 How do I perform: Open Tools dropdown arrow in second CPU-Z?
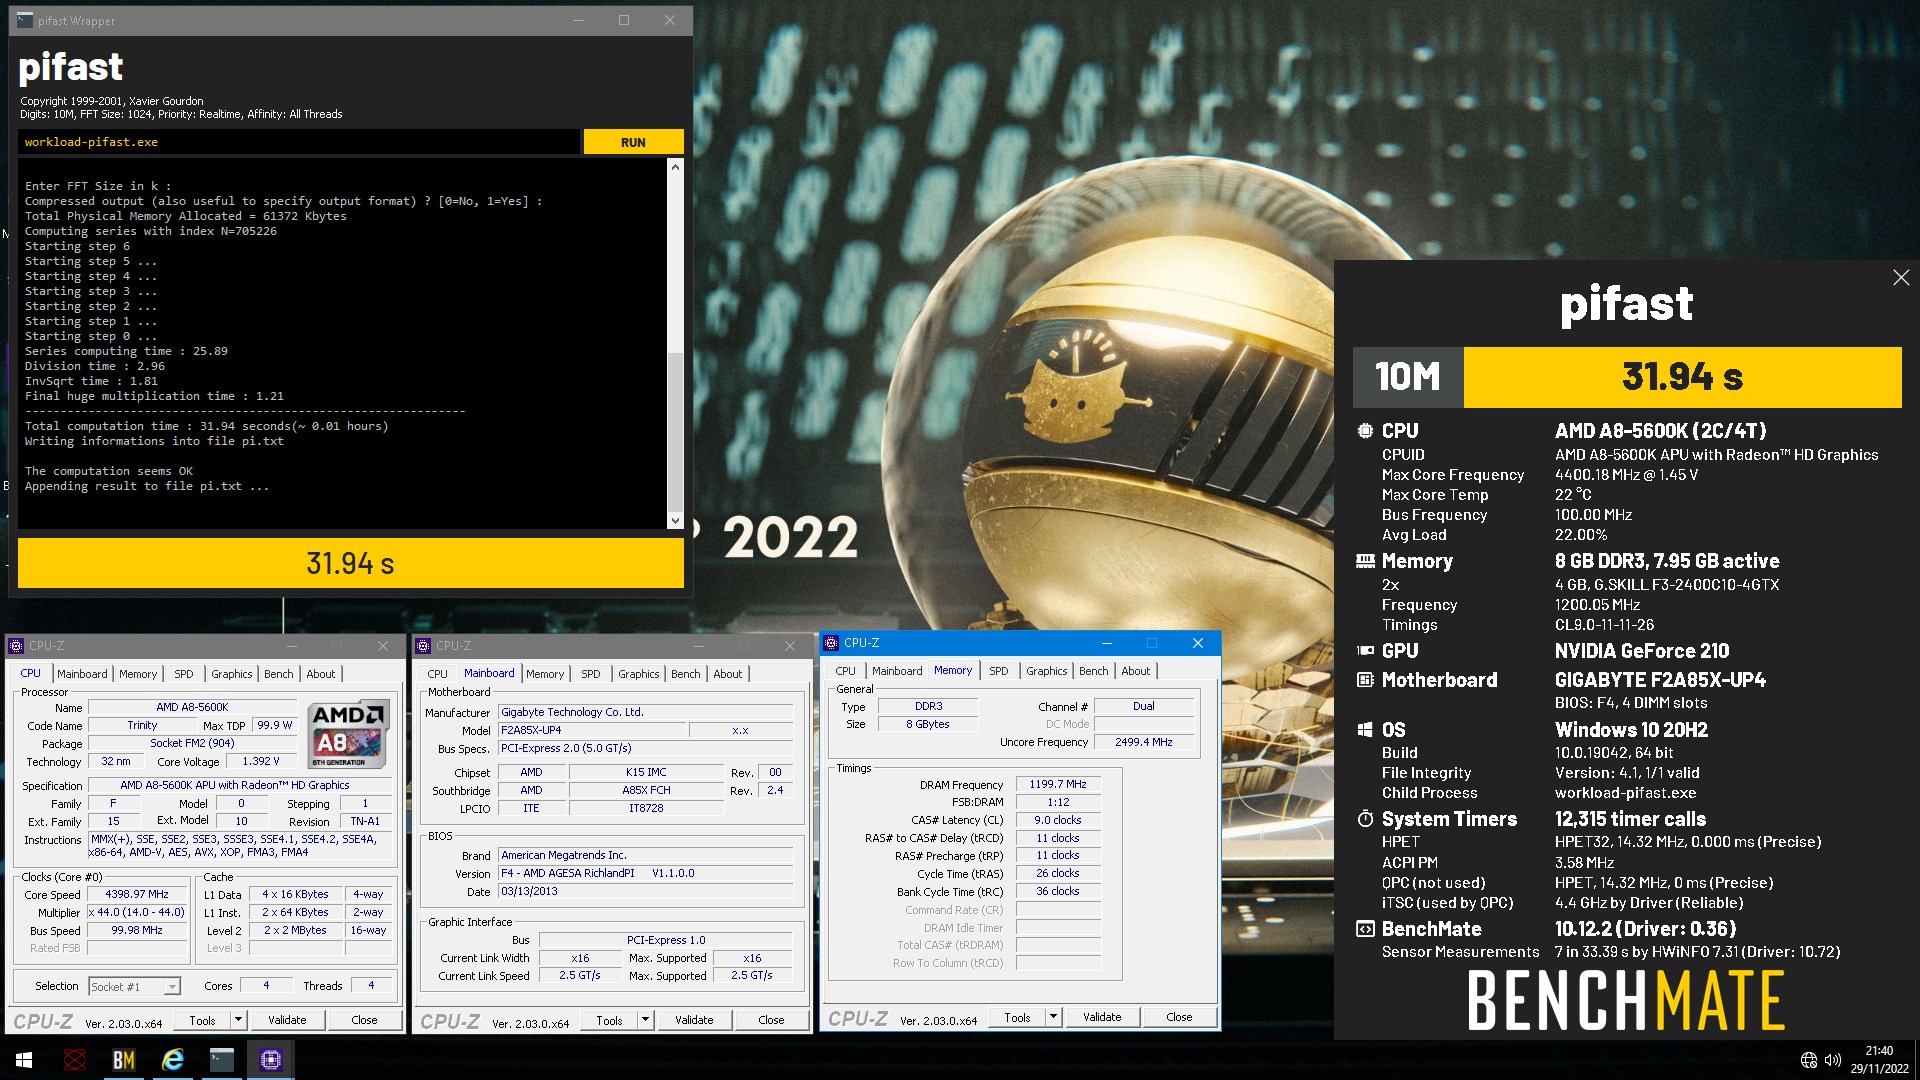645,1020
